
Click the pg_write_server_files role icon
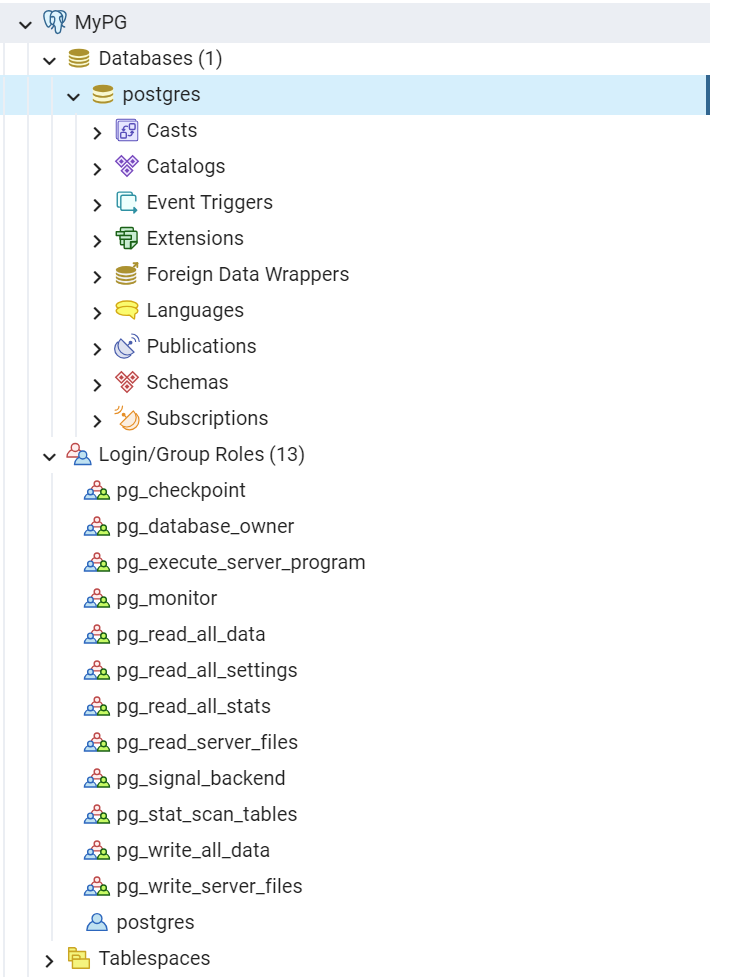coord(97,887)
